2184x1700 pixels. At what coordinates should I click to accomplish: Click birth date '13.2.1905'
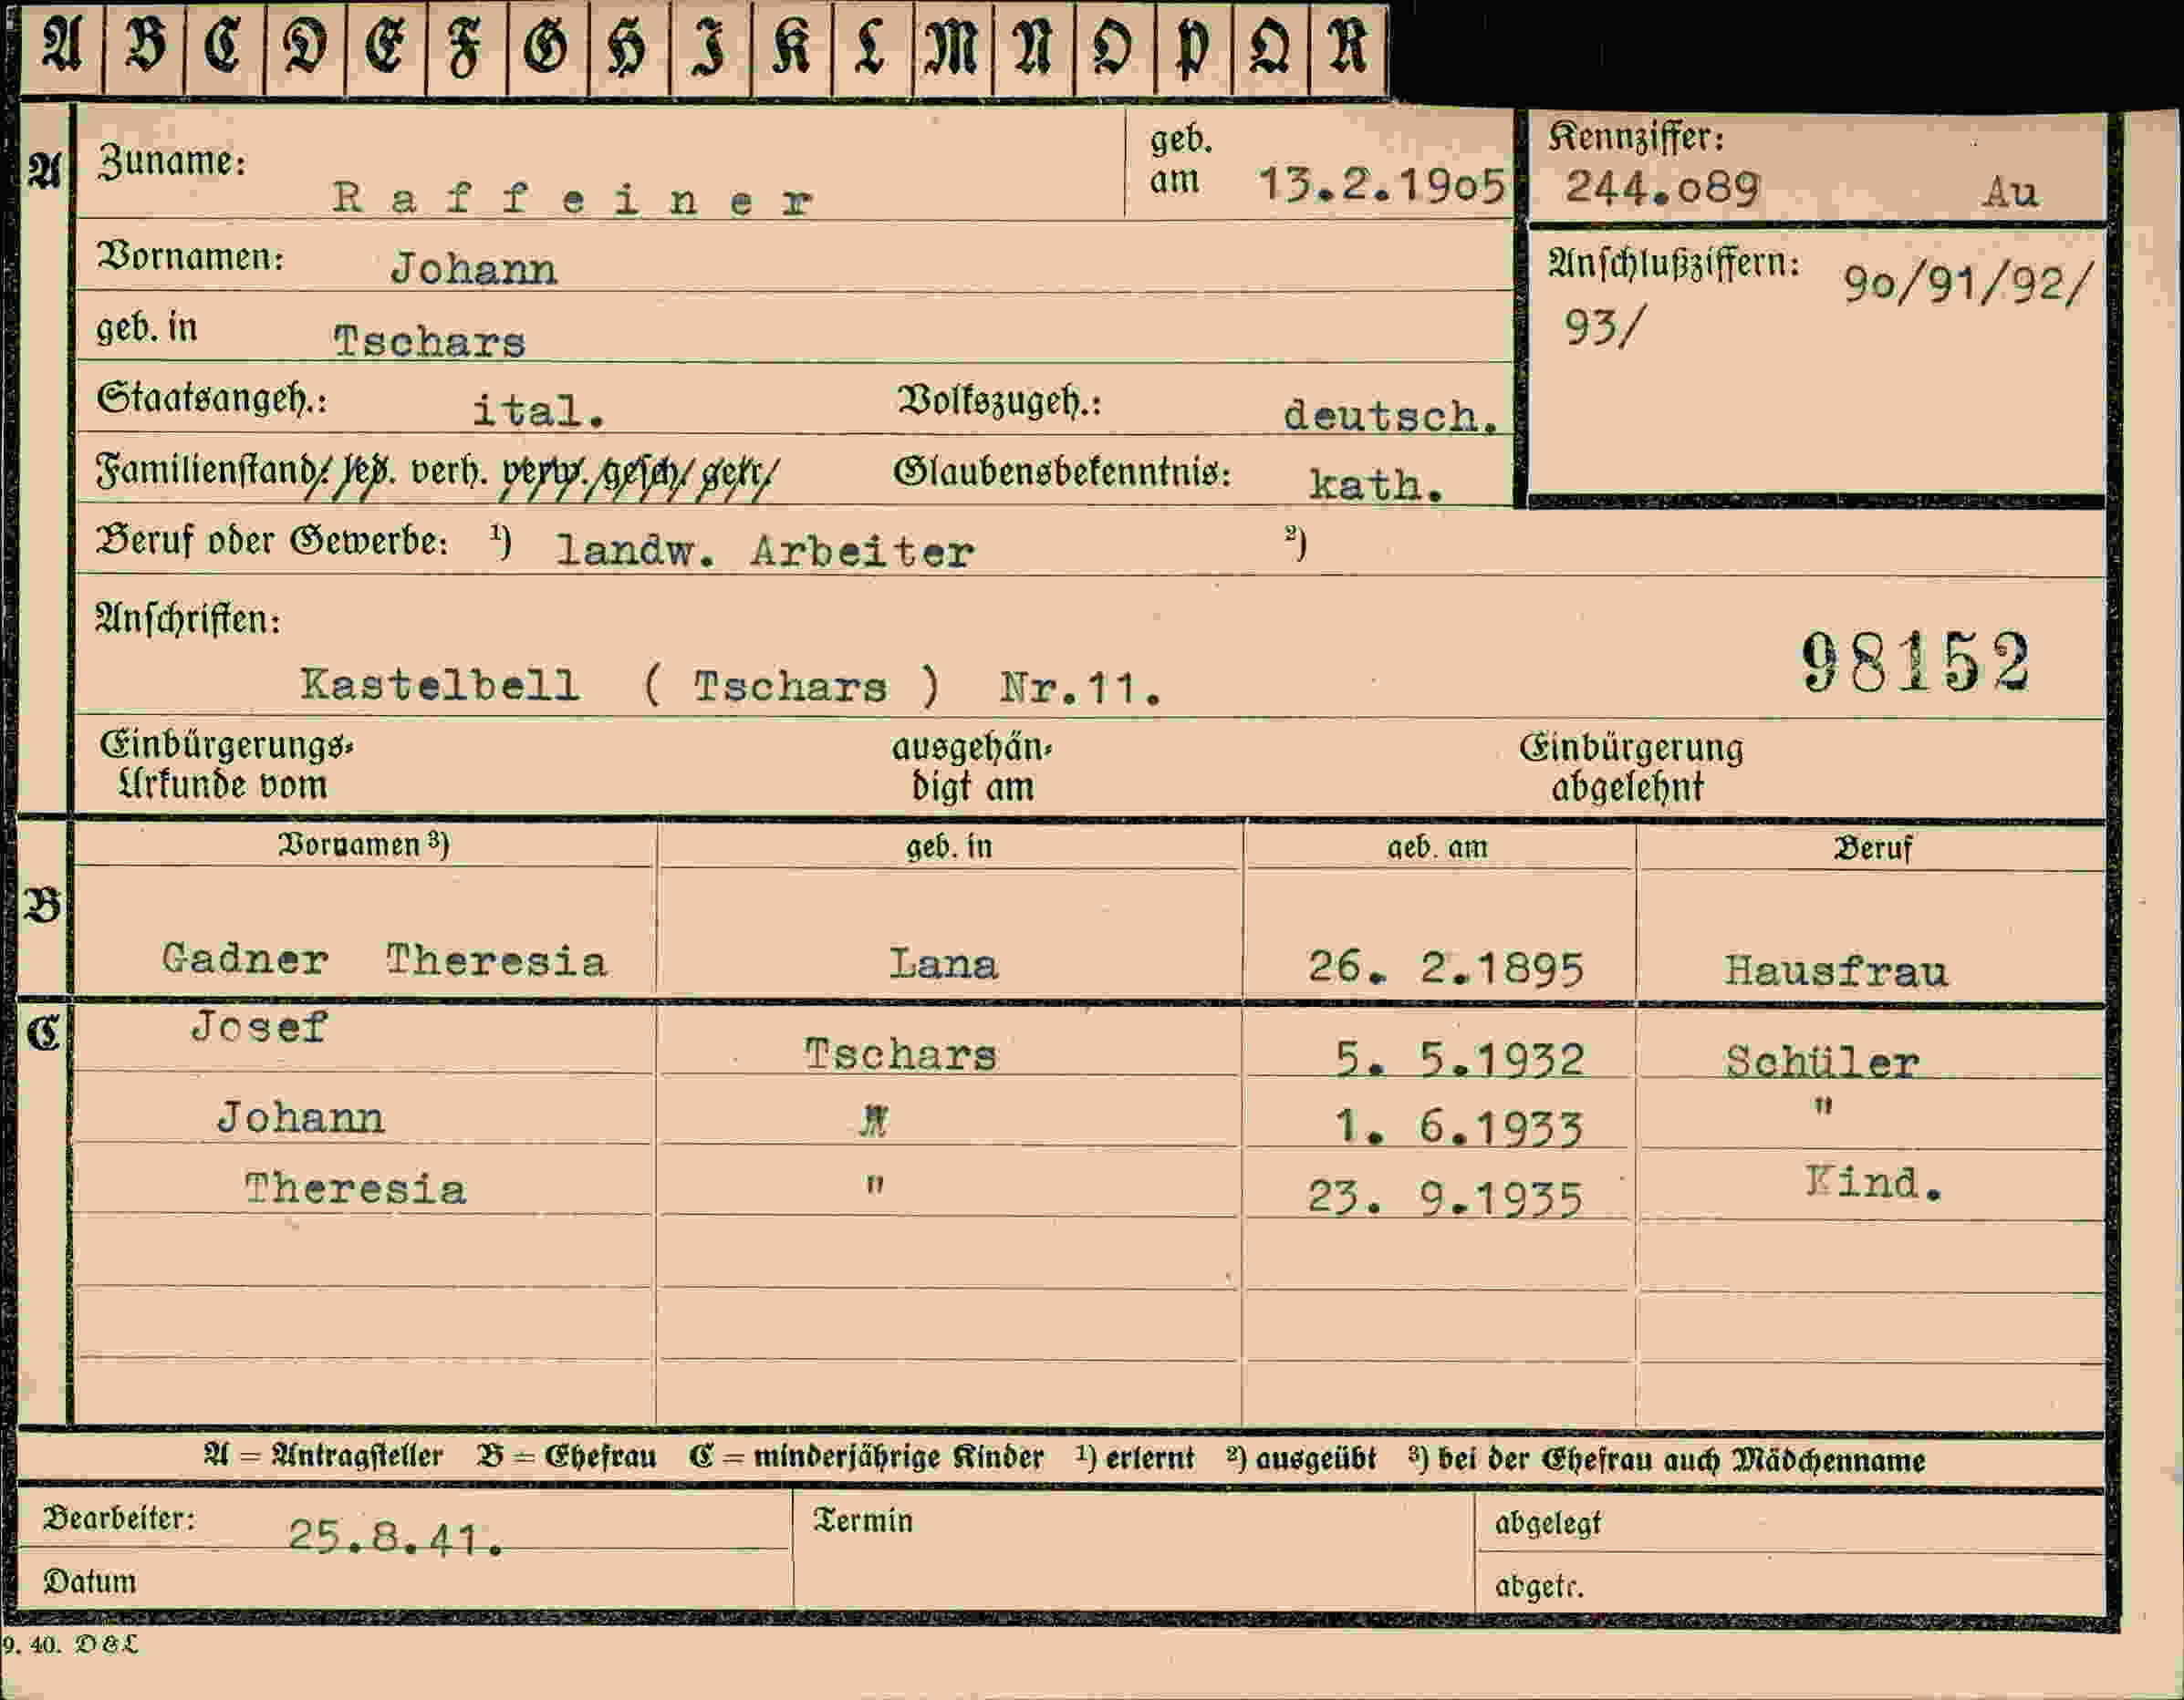[x=1382, y=184]
